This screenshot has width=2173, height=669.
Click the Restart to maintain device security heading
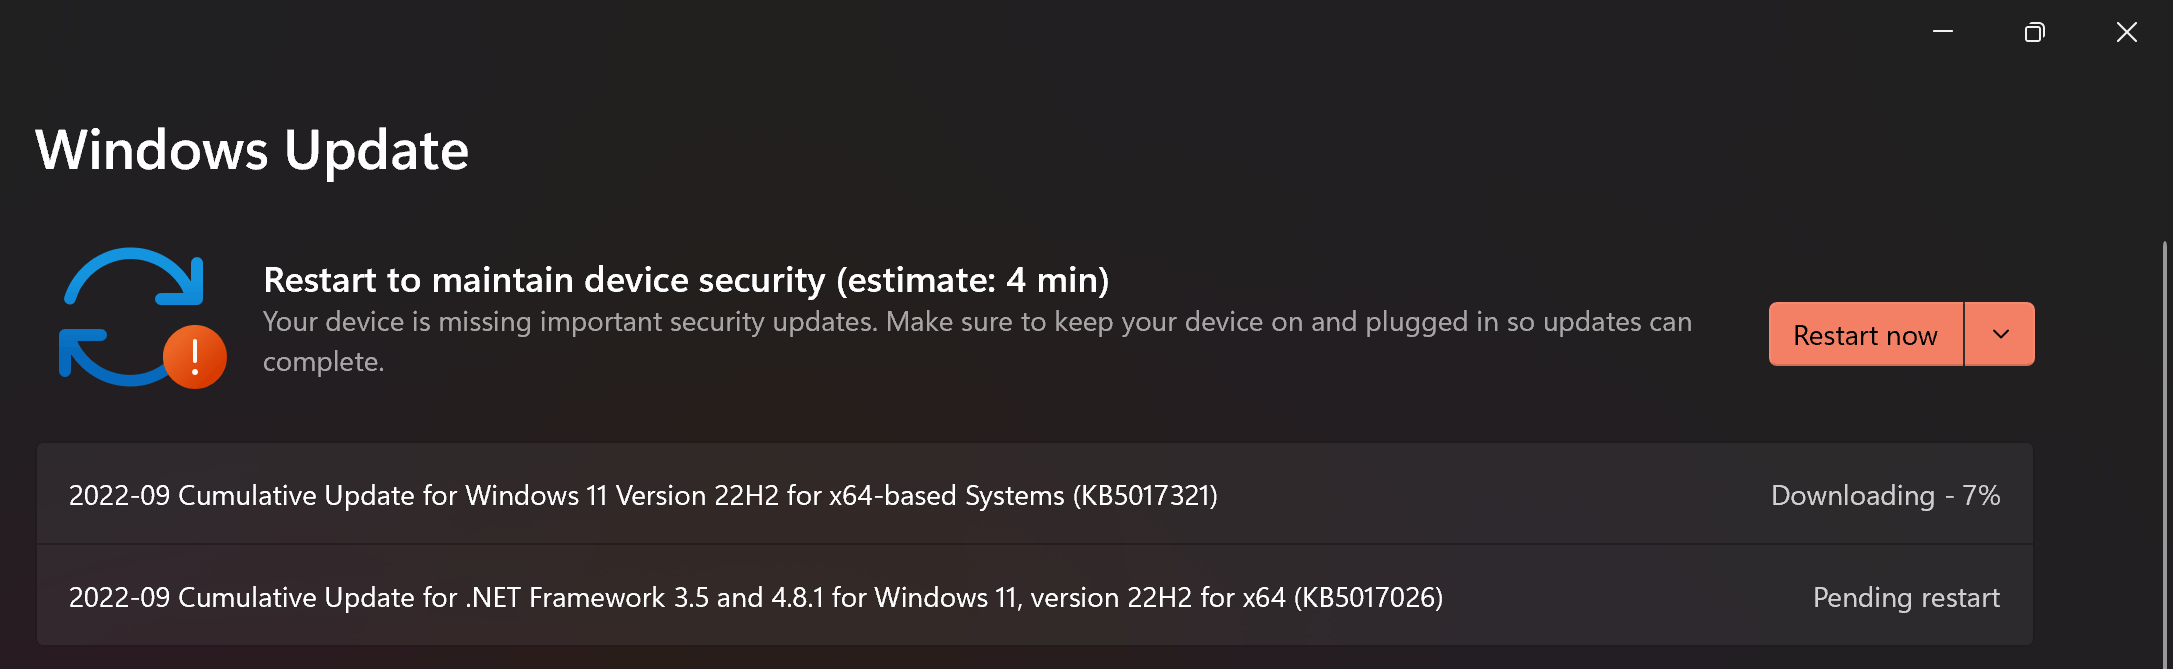(x=685, y=280)
